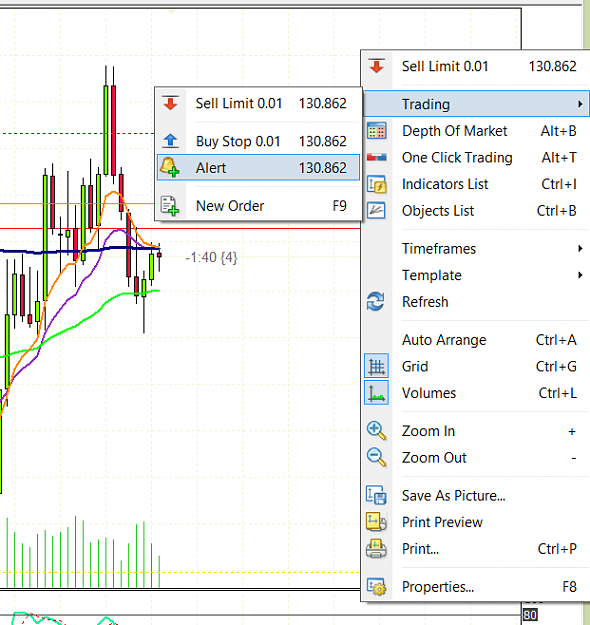Click the Objects List icon
The image size is (590, 625).
click(x=376, y=210)
